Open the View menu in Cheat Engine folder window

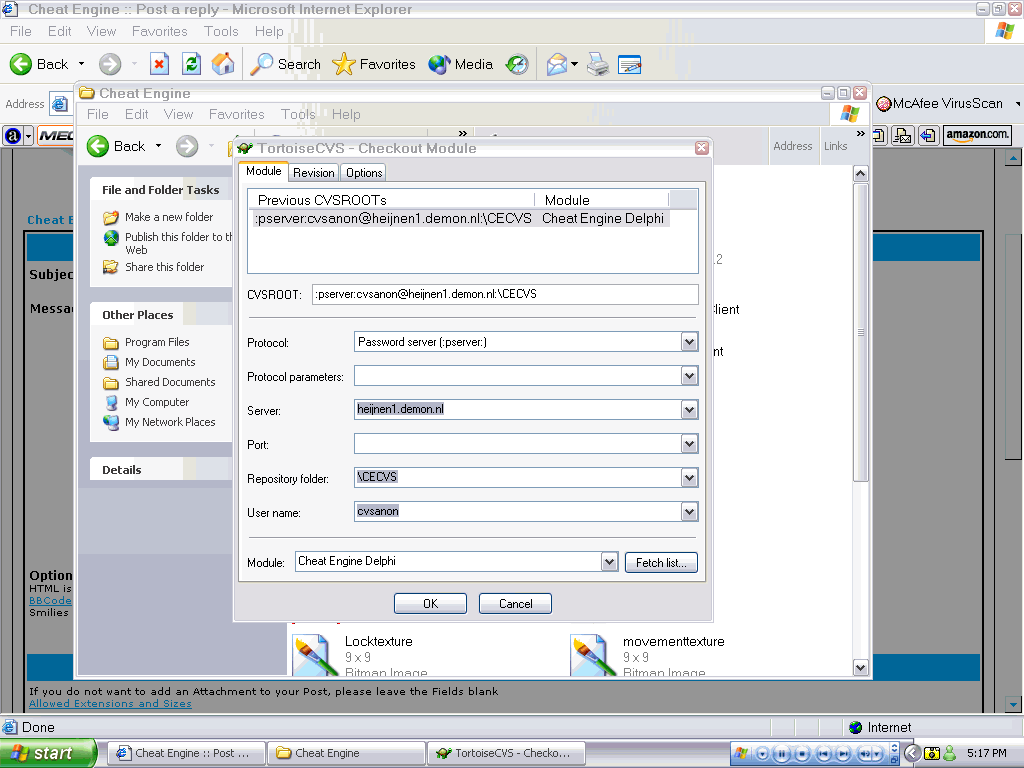tap(178, 114)
